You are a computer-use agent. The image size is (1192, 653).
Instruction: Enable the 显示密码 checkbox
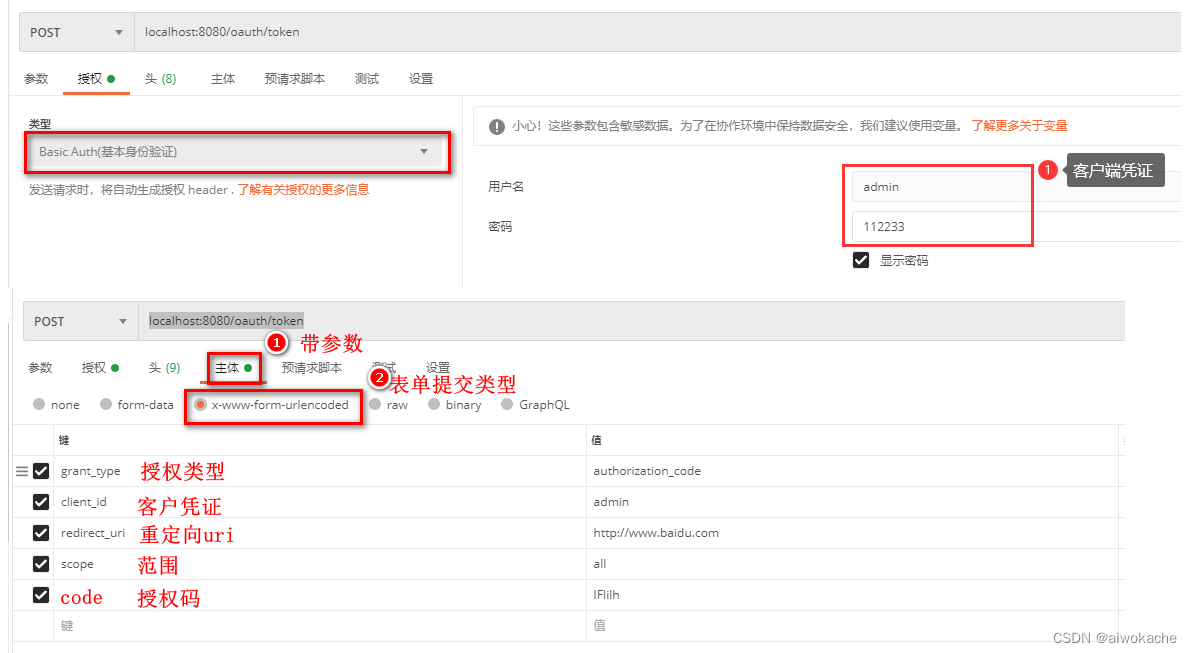pyautogui.click(x=861, y=260)
